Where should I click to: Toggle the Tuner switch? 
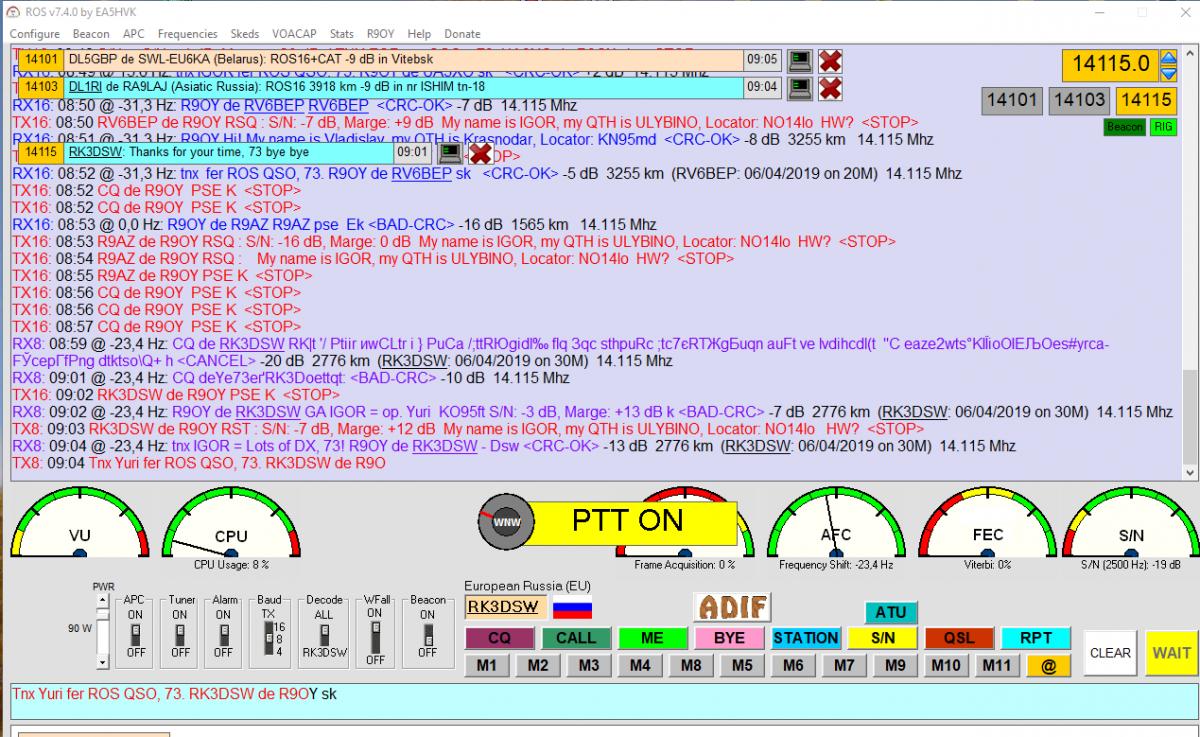tap(180, 634)
